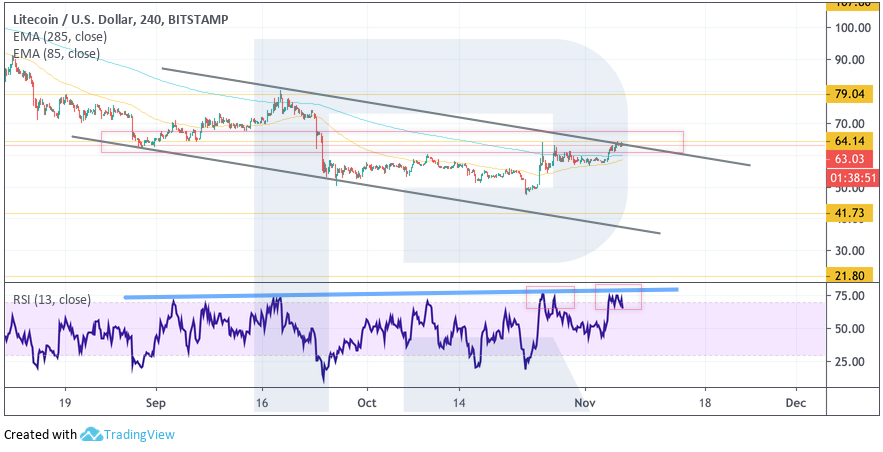Click the Sep date on time axis

[156, 401]
